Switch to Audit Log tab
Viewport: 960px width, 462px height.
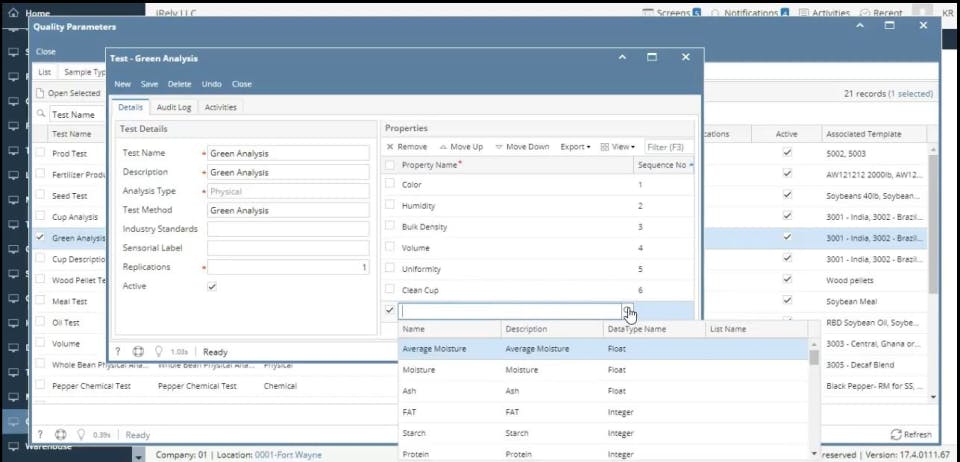tap(174, 107)
